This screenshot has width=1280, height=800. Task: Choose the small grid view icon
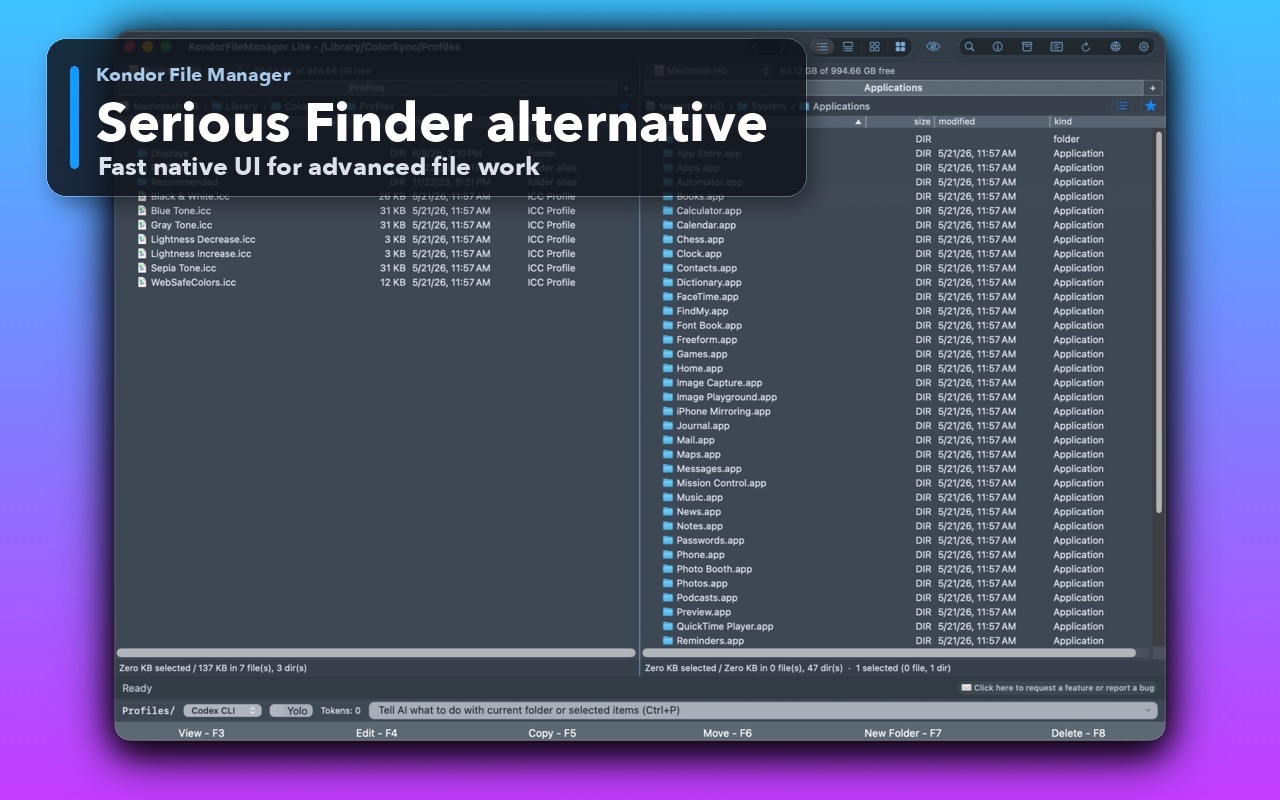(874, 47)
